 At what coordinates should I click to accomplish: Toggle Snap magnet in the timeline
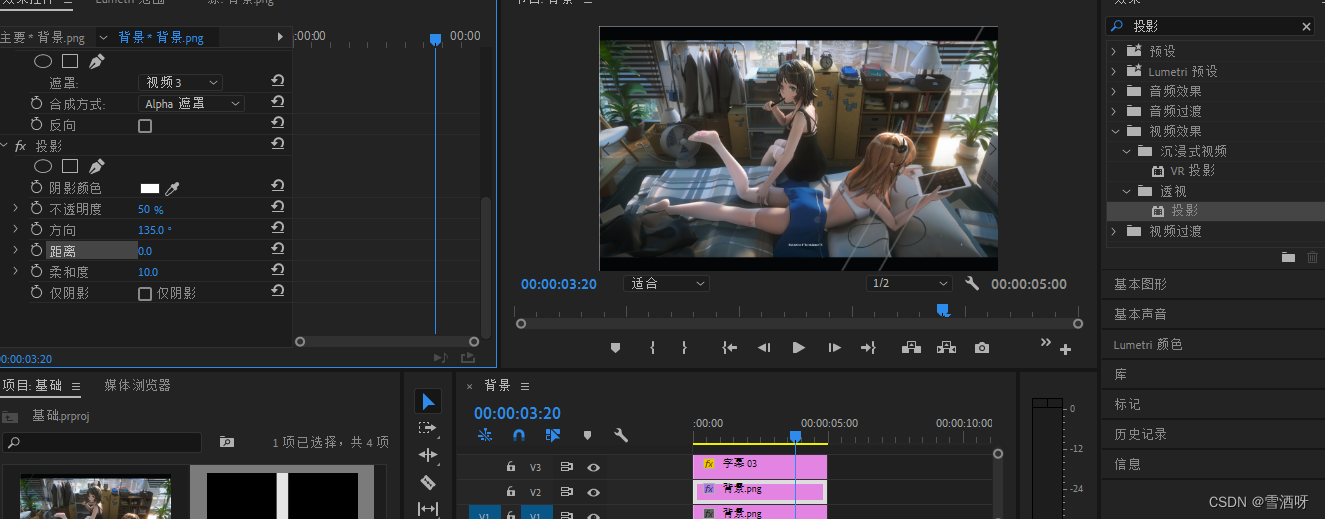(518, 435)
